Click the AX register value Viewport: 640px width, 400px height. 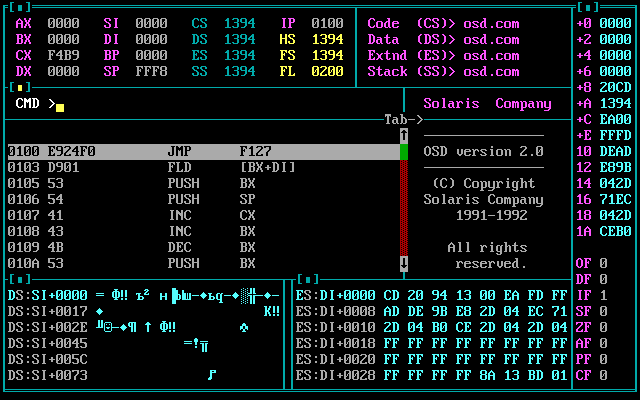coord(63,23)
